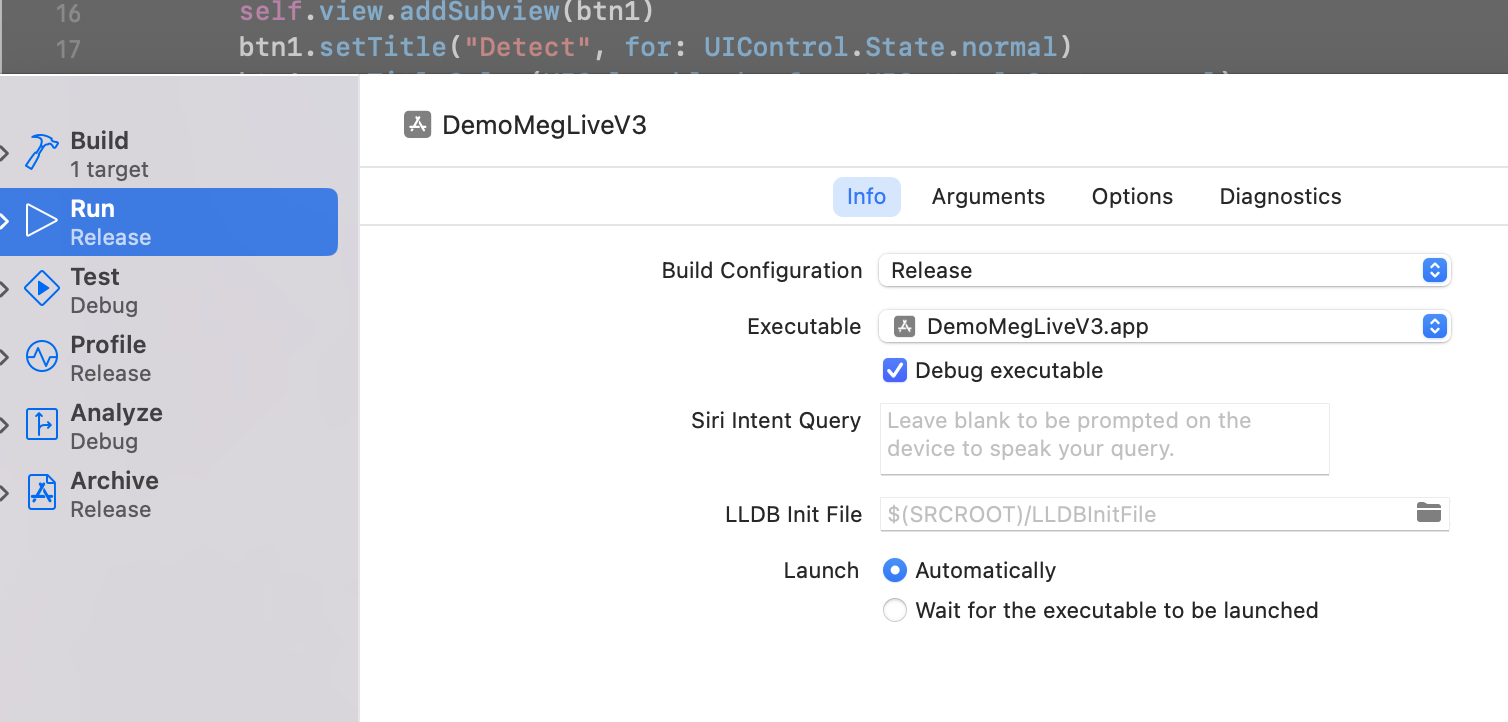This screenshot has width=1508, height=722.
Task: Click the Build hammer icon
Action: 41,153
